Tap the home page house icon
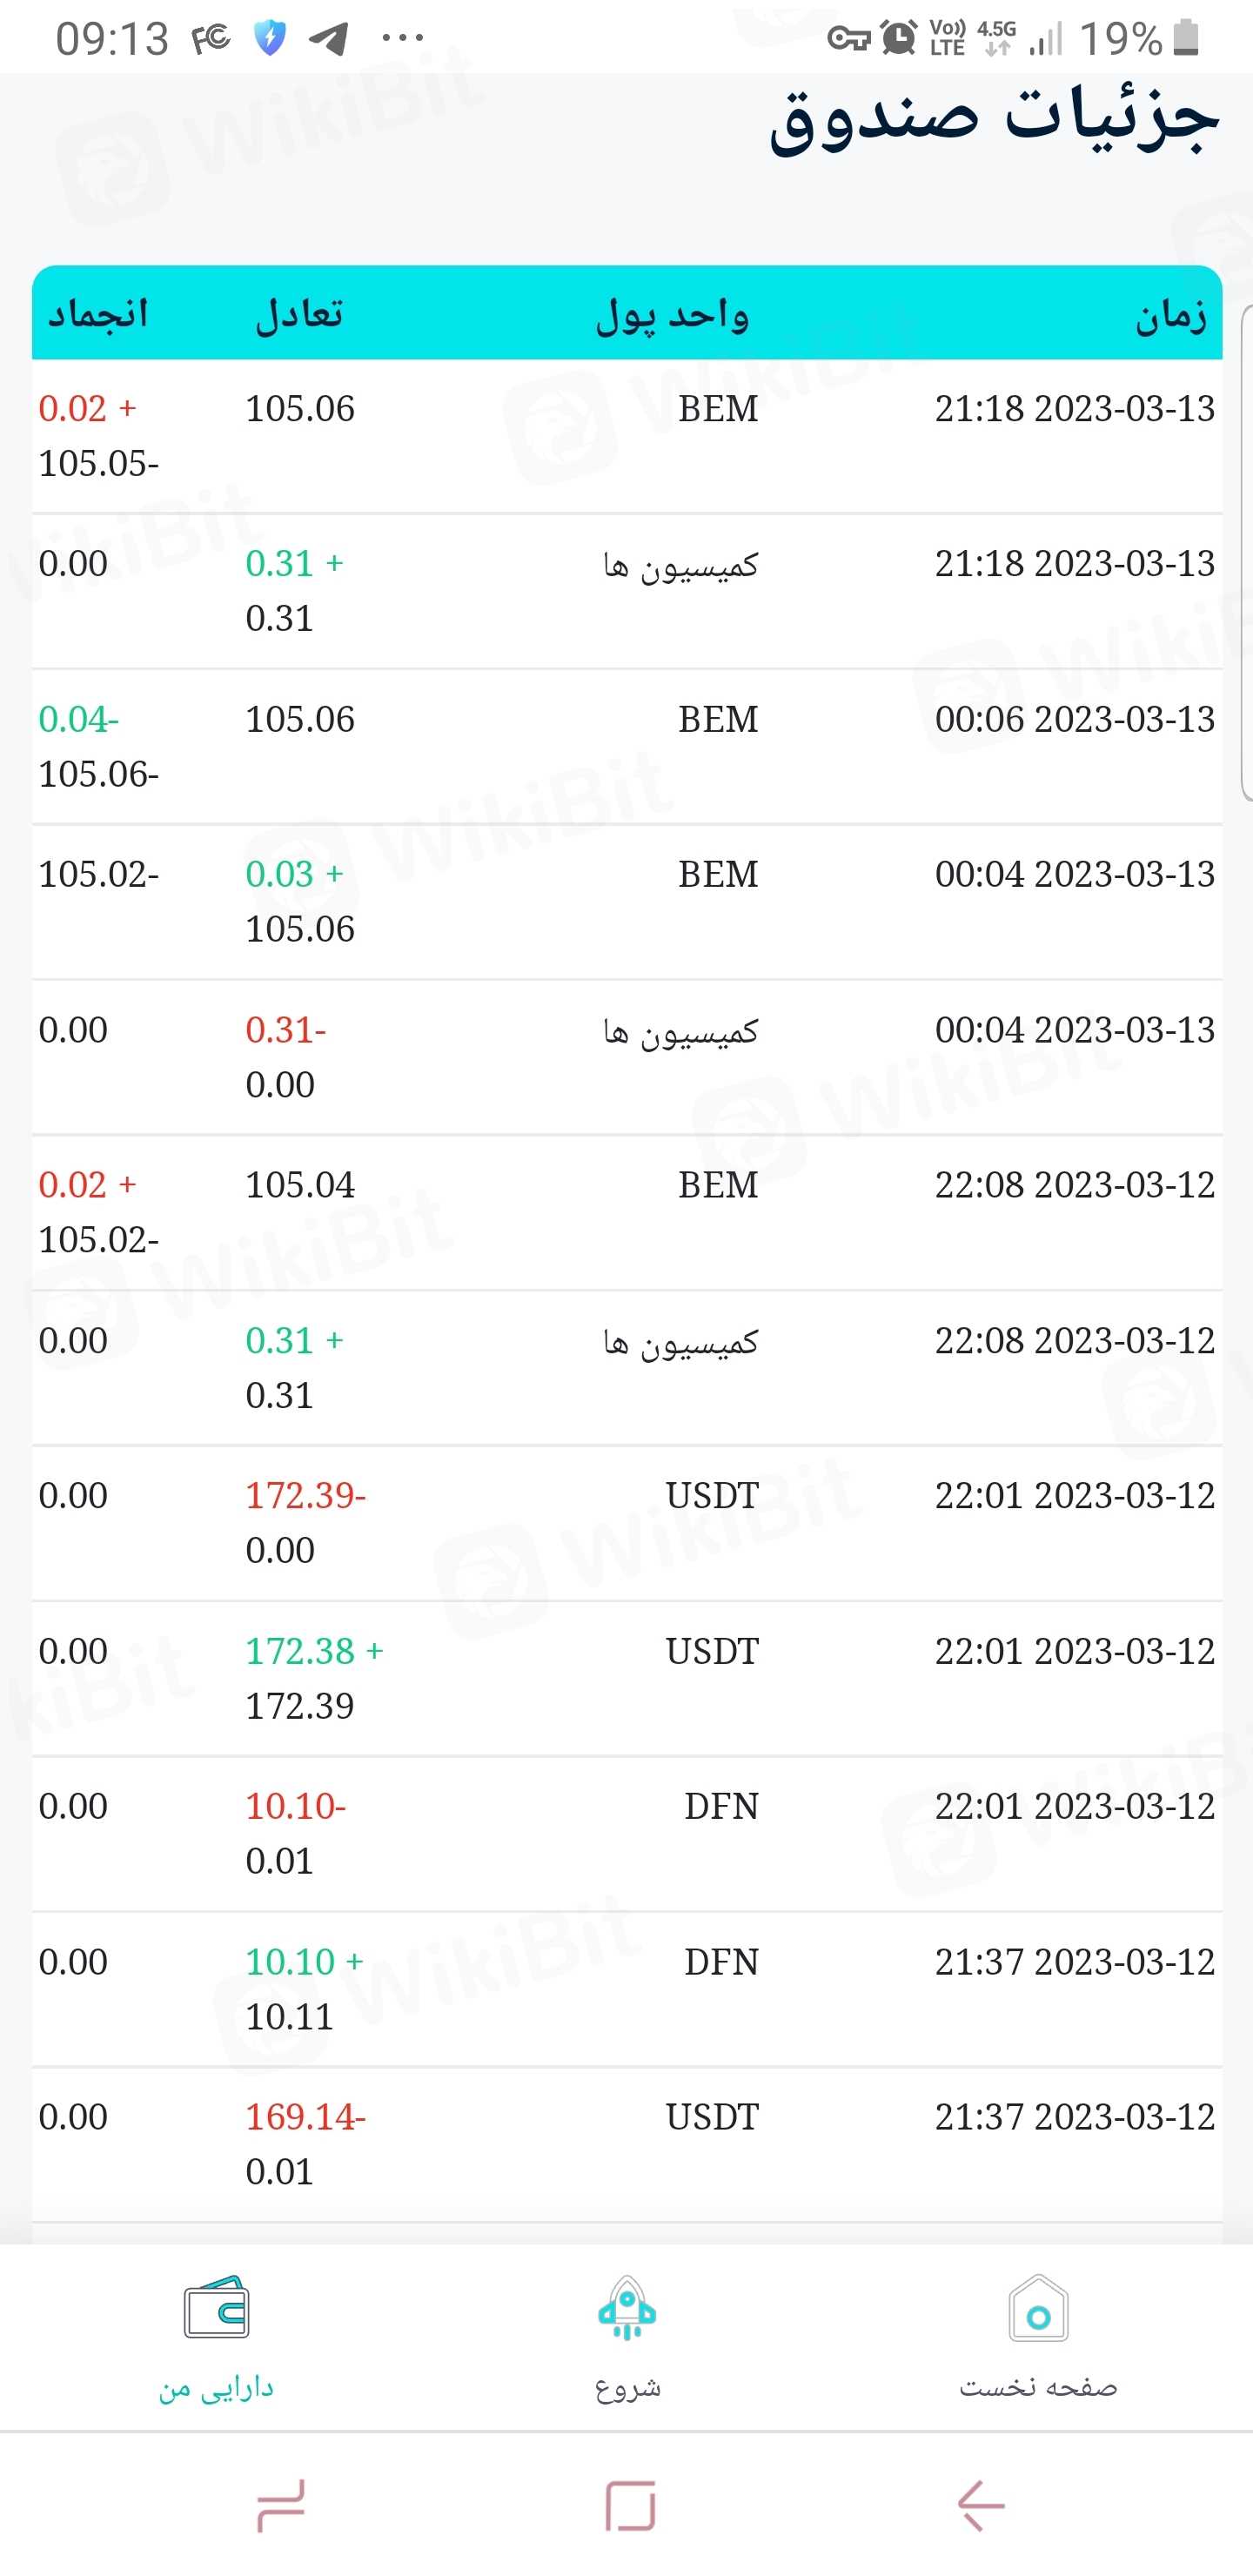The height and width of the screenshot is (2576, 1253). (1038, 2308)
